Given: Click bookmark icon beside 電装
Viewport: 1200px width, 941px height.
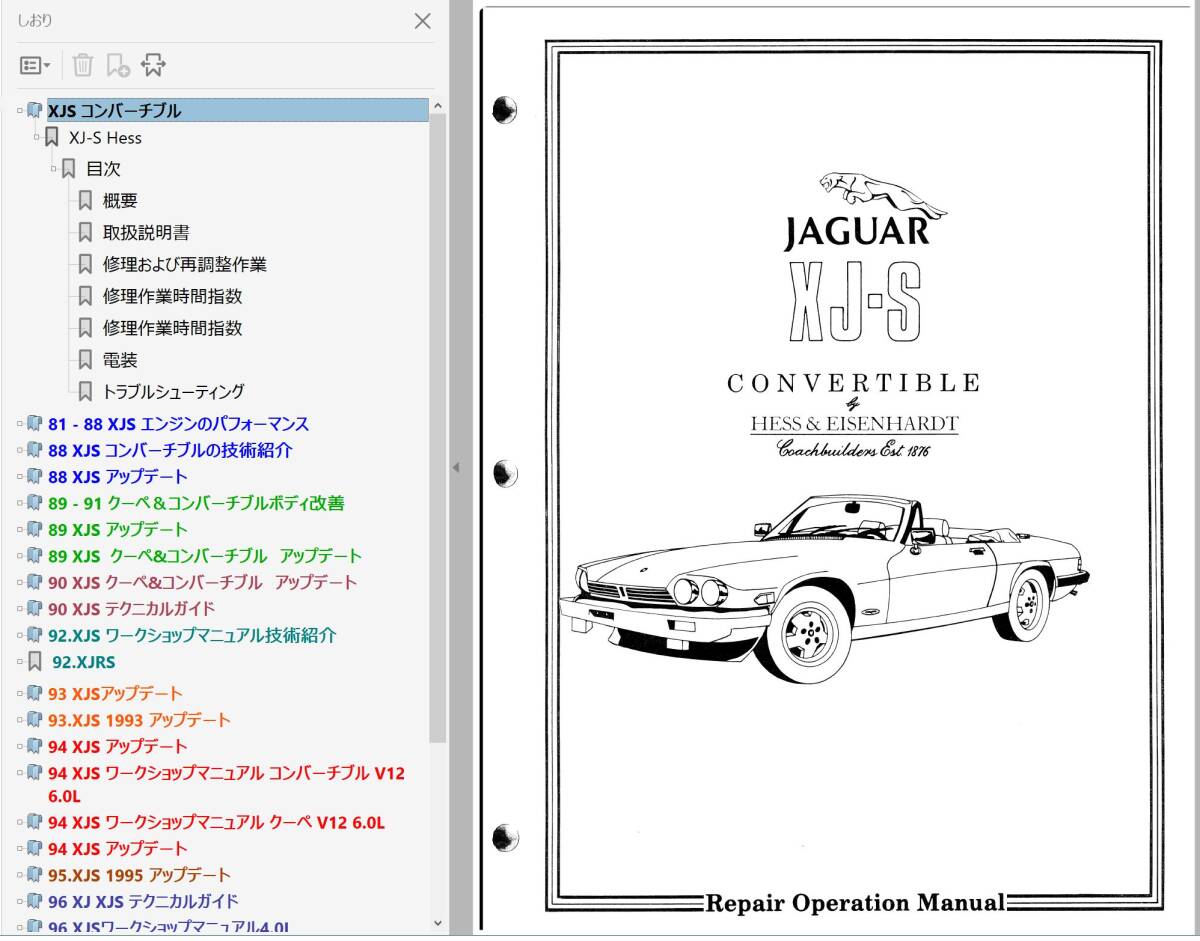Looking at the screenshot, I should coord(85,360).
